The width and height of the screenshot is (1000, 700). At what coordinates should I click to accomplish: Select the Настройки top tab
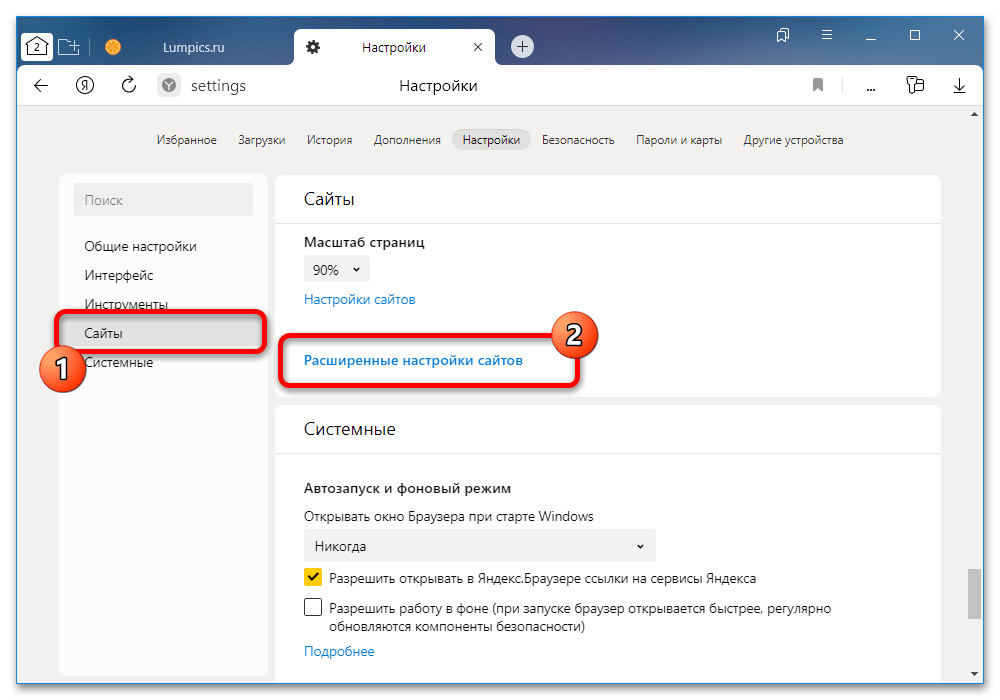491,140
